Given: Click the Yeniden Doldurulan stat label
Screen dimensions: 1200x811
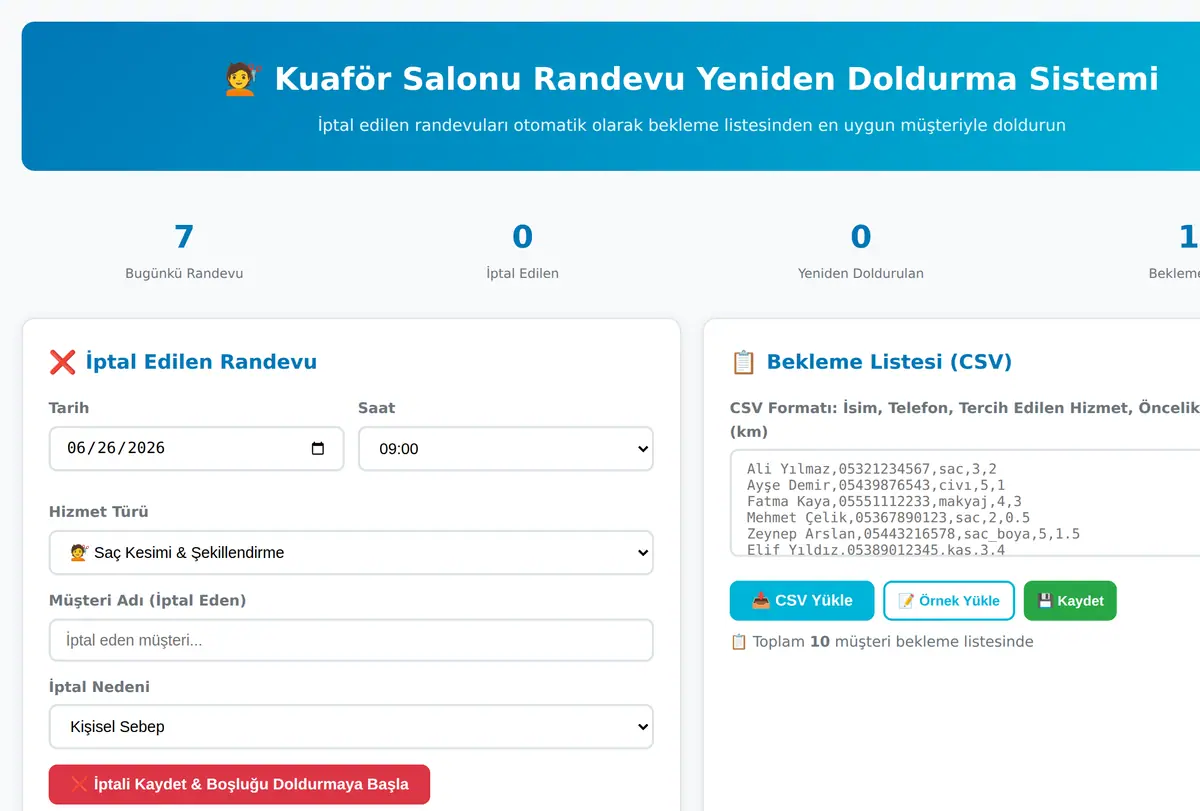Looking at the screenshot, I should coord(861,273).
